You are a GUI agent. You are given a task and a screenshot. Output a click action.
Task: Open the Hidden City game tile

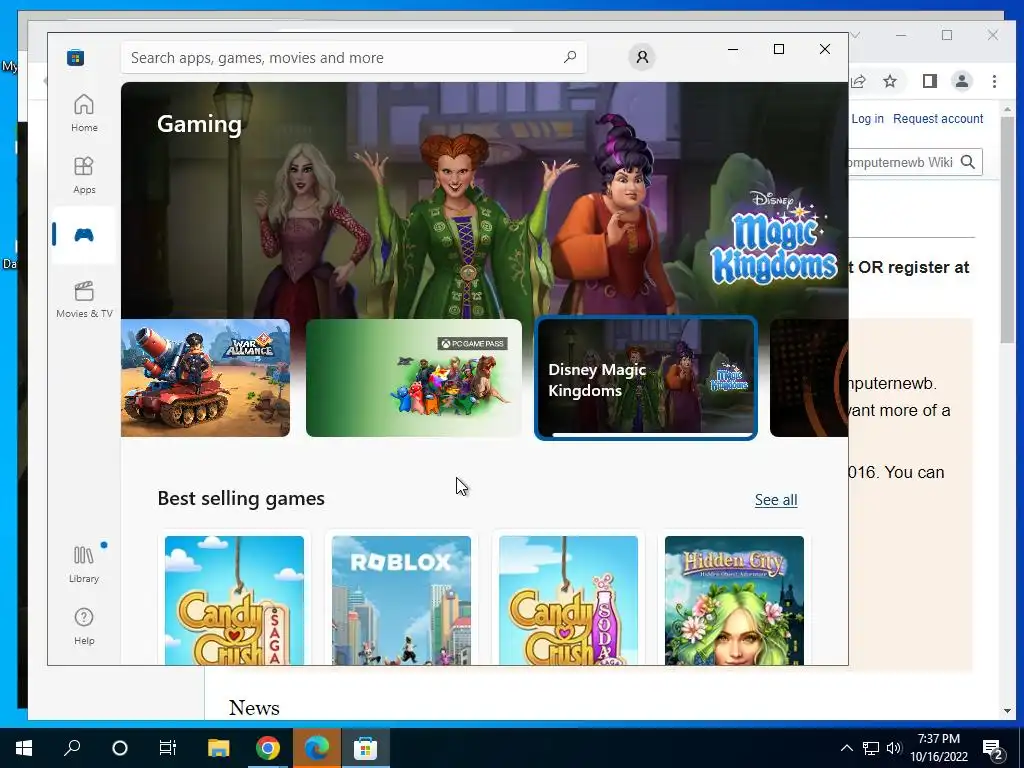pyautogui.click(x=734, y=600)
